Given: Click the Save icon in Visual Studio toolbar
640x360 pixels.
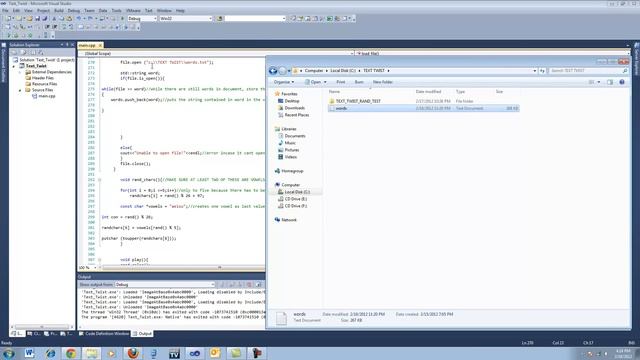Looking at the screenshot, I should pyautogui.click(x=37, y=18).
